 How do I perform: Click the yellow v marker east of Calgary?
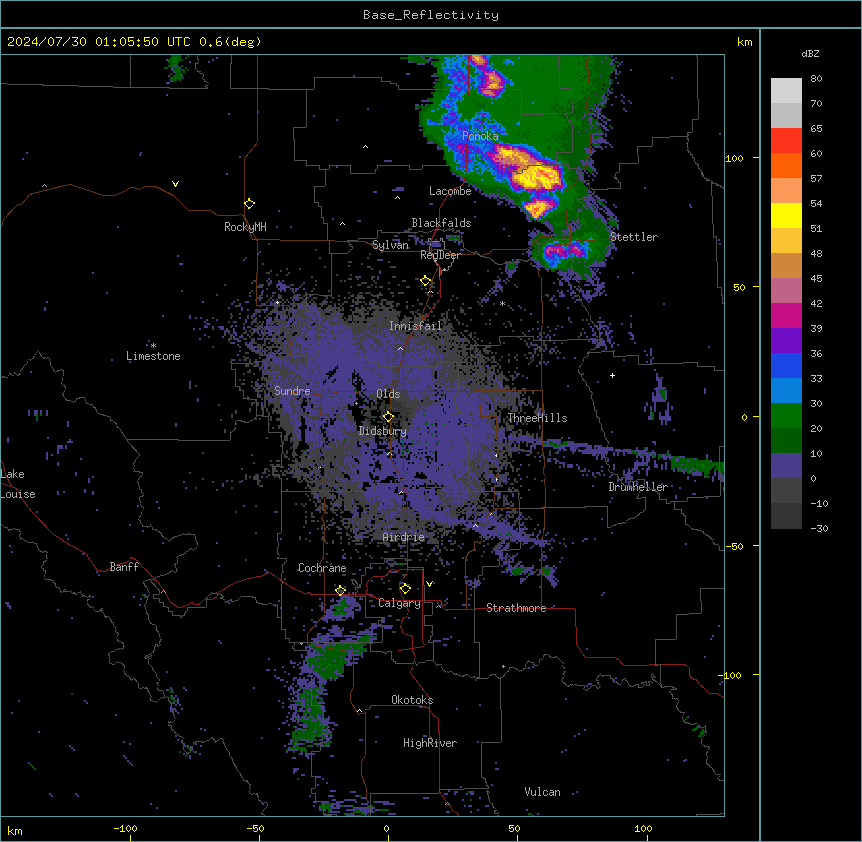(429, 584)
